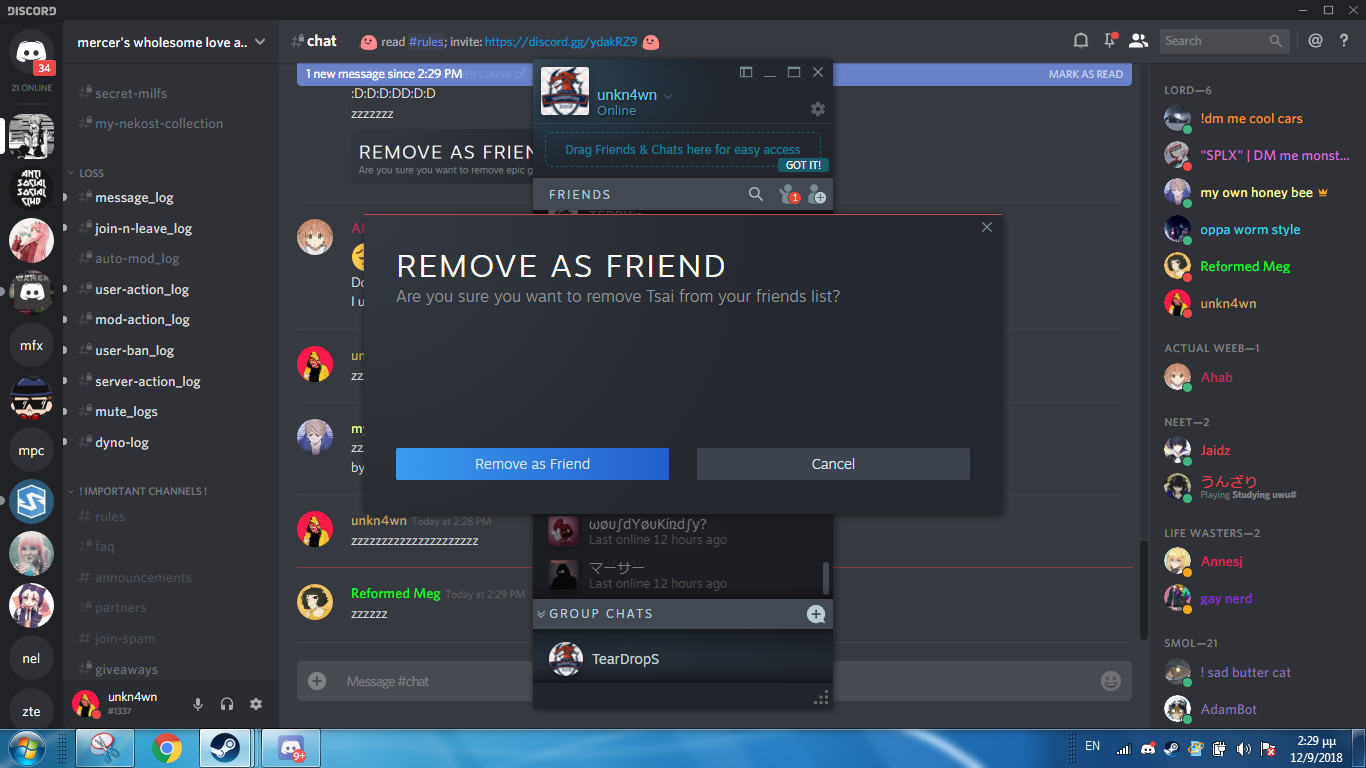Screen dimensions: 1366x768
Task: Click the Steam friends list scrollbar
Action: click(x=826, y=577)
